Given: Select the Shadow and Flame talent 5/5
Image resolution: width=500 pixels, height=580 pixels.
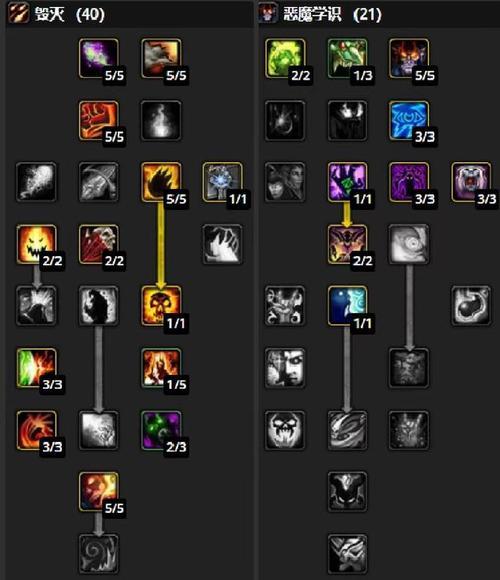Looking at the screenshot, I should point(99,492).
